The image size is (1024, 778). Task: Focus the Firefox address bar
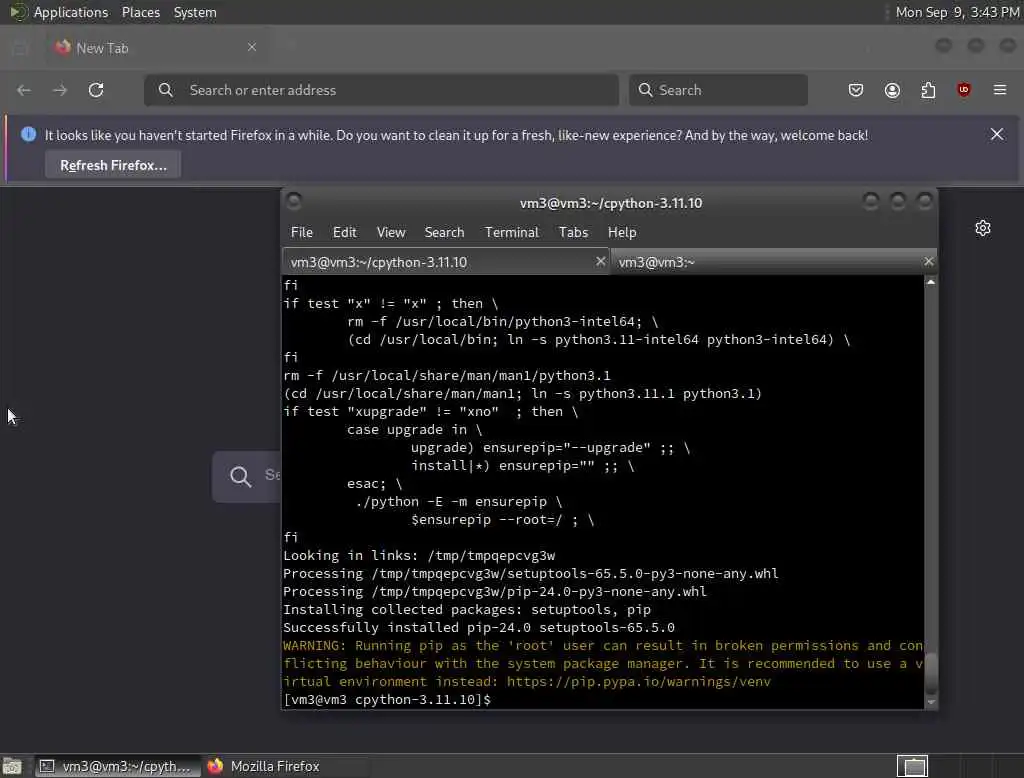pyautogui.click(x=381, y=90)
